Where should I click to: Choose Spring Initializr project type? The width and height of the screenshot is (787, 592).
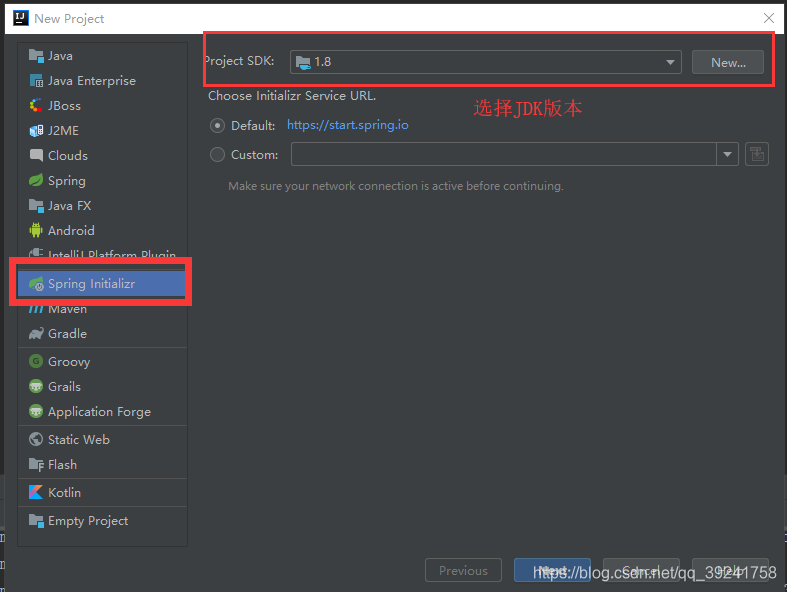102,284
